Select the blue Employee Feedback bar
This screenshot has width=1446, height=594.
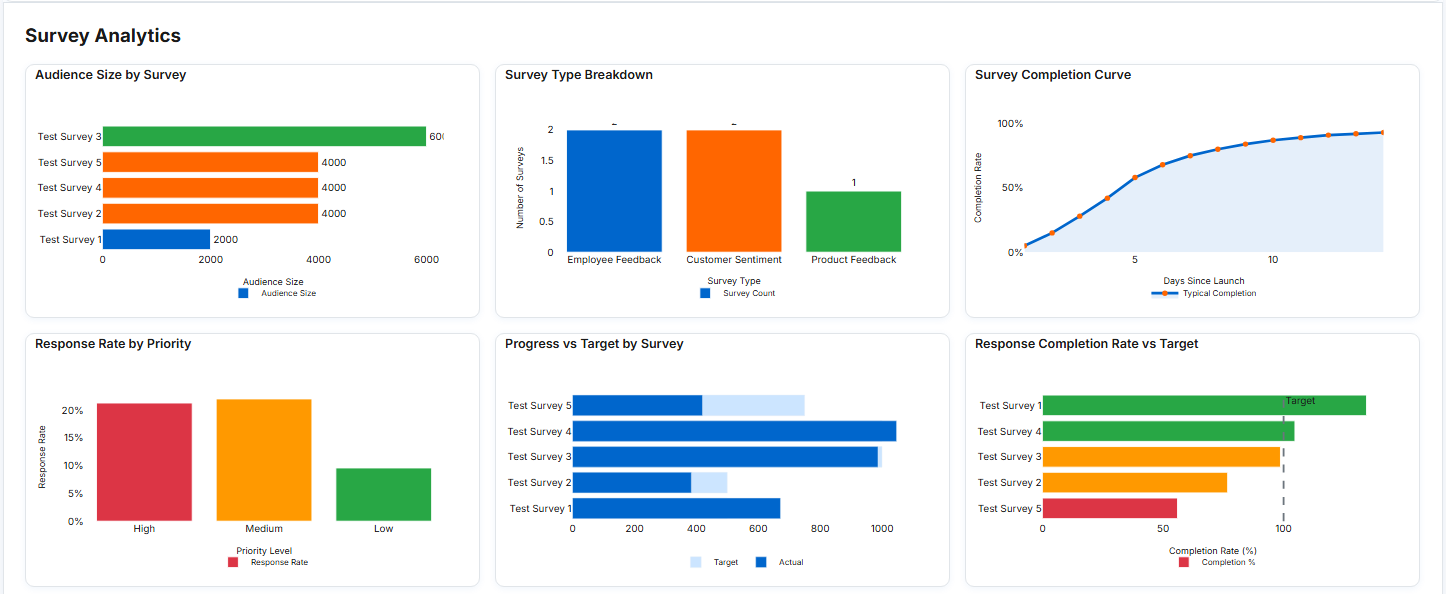point(614,191)
